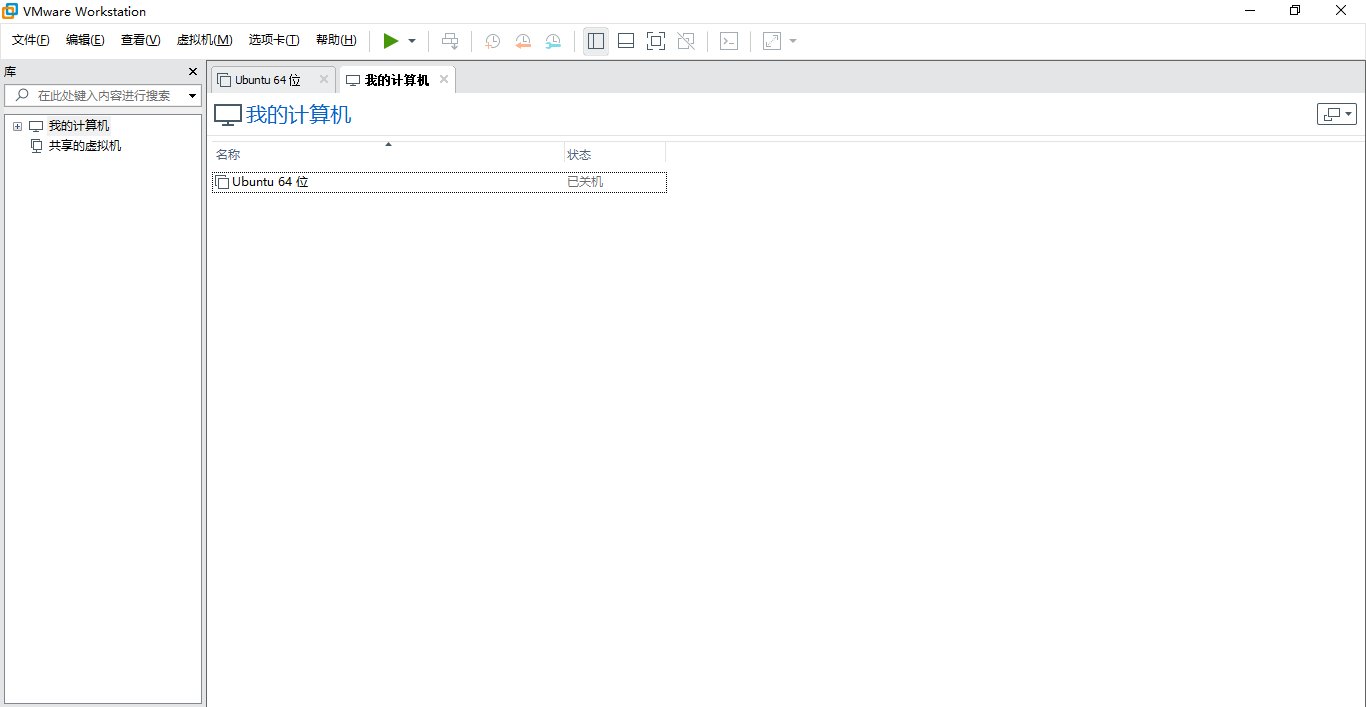Open the 虚拟机(M) menu
Screen dimensions: 1366x707
[x=204, y=40]
